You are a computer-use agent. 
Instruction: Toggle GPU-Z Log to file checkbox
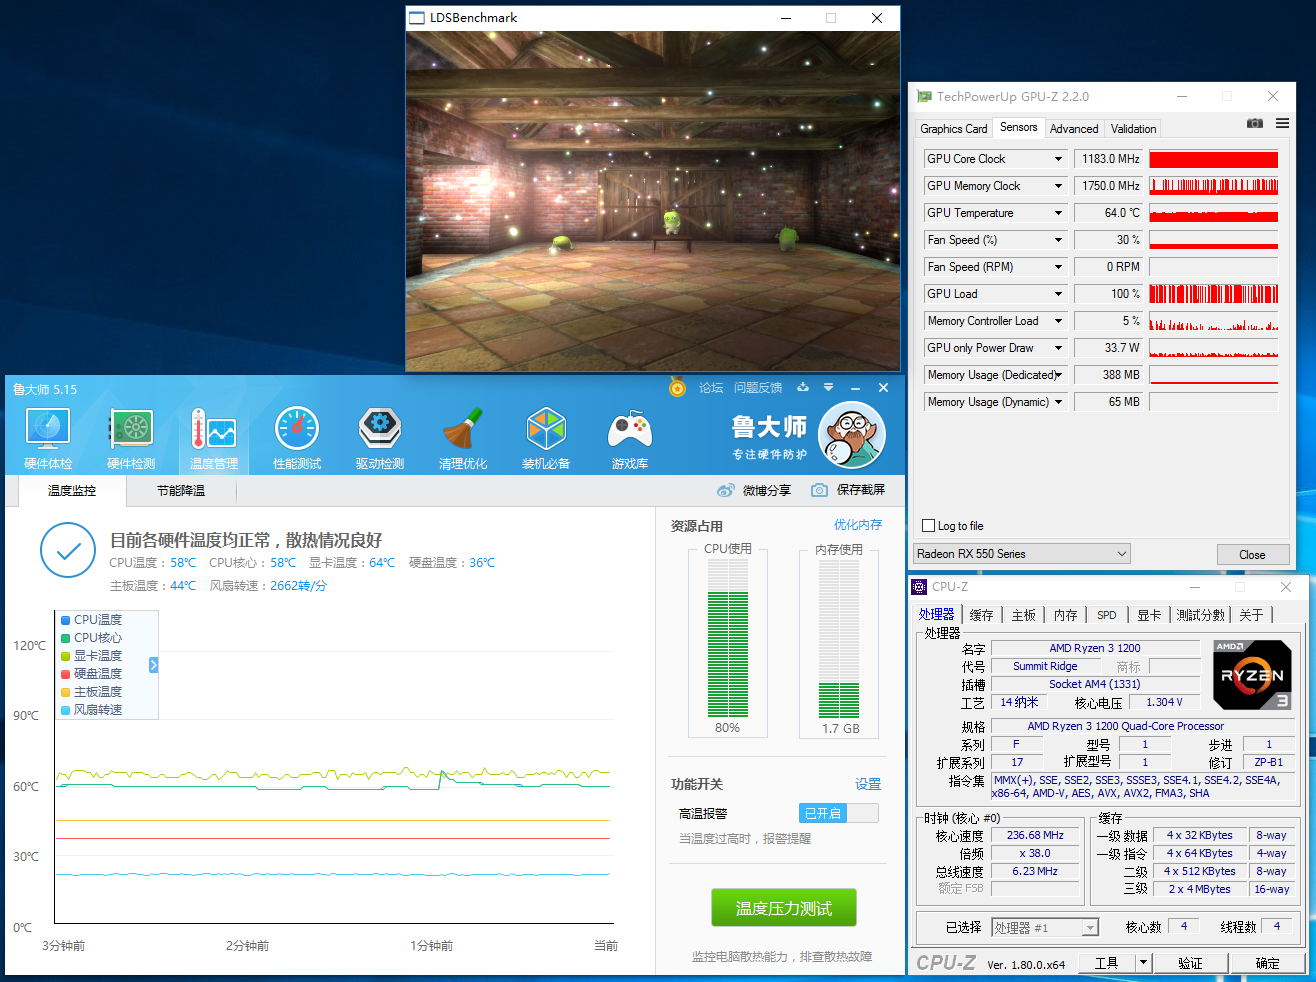pos(928,526)
